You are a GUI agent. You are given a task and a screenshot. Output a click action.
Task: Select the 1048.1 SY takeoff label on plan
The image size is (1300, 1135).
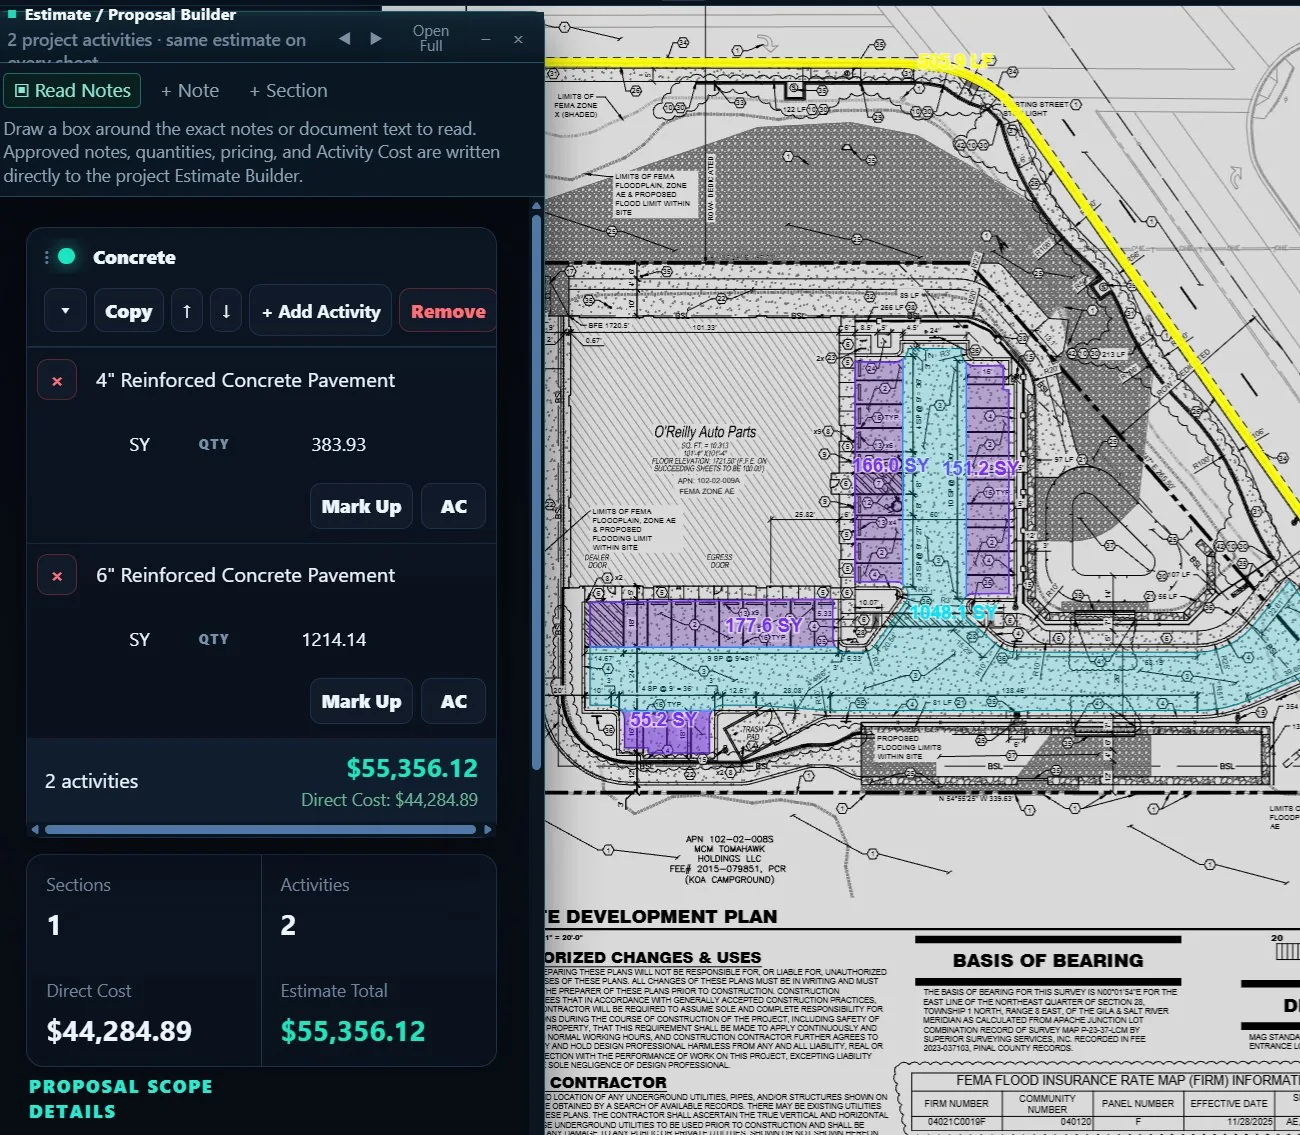(x=953, y=612)
